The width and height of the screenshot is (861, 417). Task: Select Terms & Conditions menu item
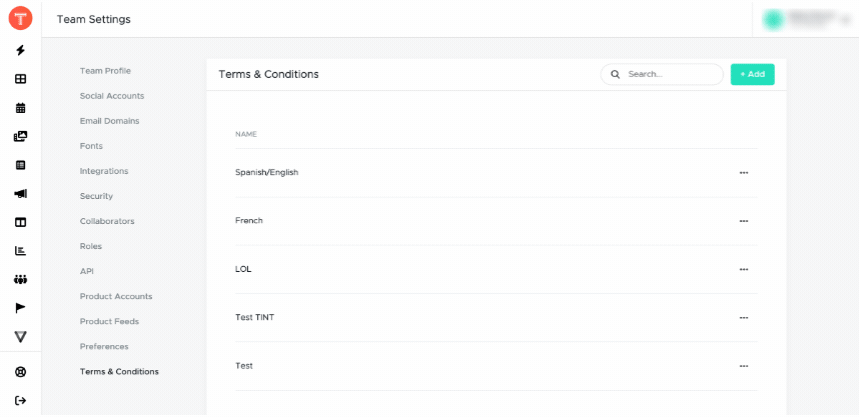[119, 371]
